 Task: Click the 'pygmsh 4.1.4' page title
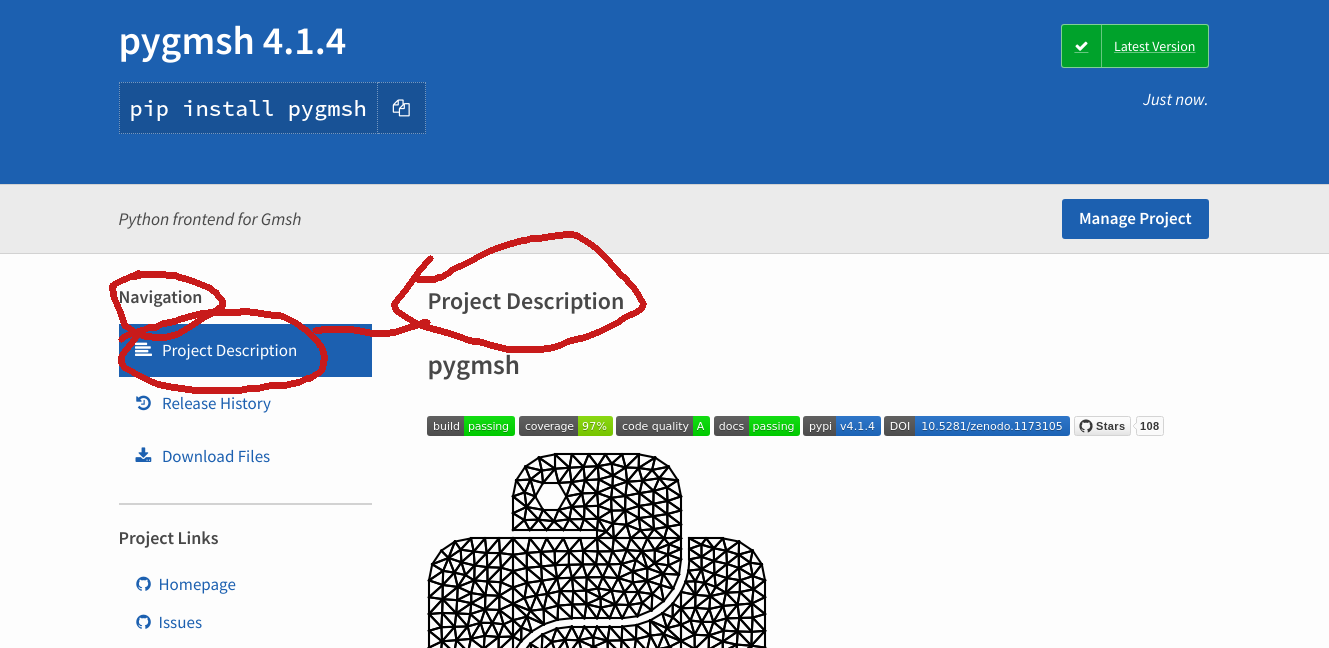[x=232, y=42]
